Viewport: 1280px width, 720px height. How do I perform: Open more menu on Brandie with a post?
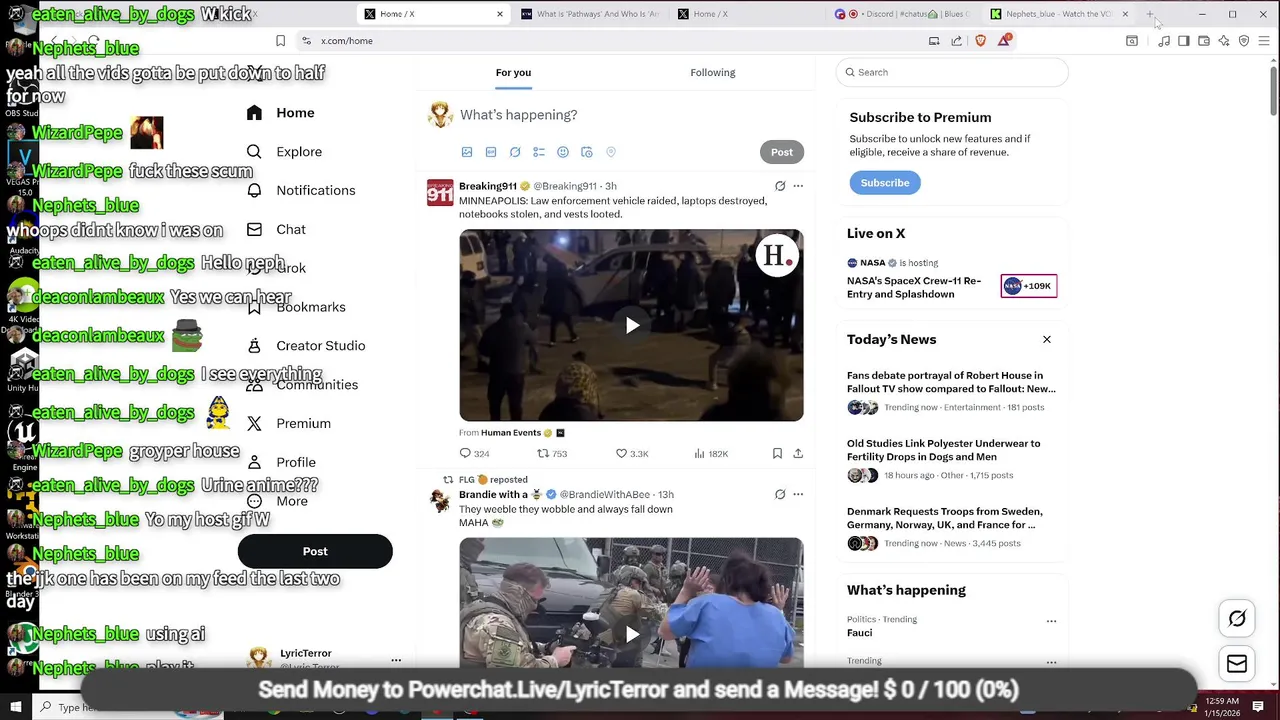798,494
